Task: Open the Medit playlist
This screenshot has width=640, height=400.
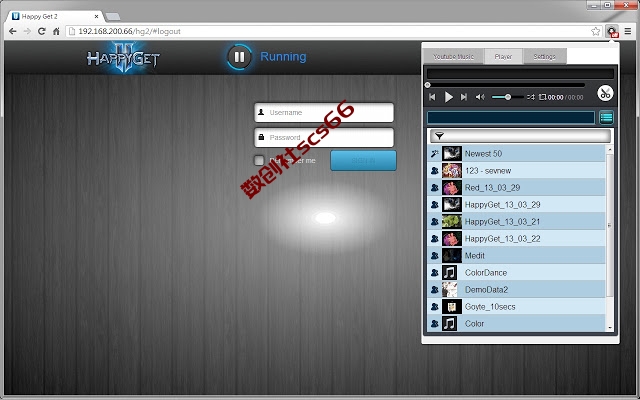Action: point(516,256)
